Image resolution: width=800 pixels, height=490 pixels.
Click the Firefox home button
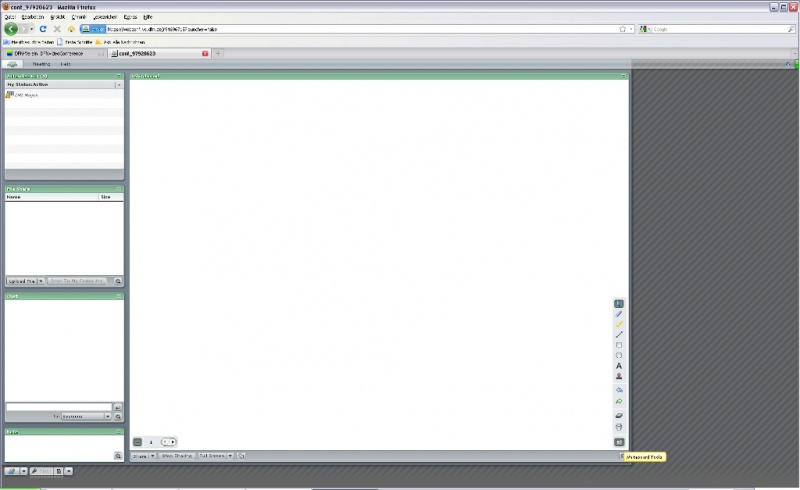pyautogui.click(x=71, y=29)
